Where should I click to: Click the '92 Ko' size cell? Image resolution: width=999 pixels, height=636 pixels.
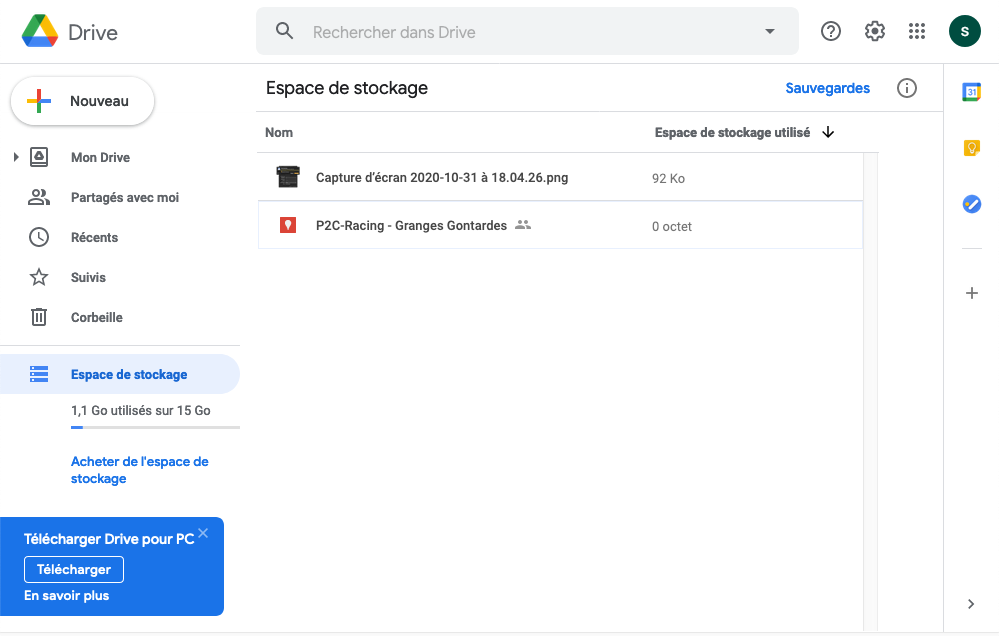(x=668, y=178)
